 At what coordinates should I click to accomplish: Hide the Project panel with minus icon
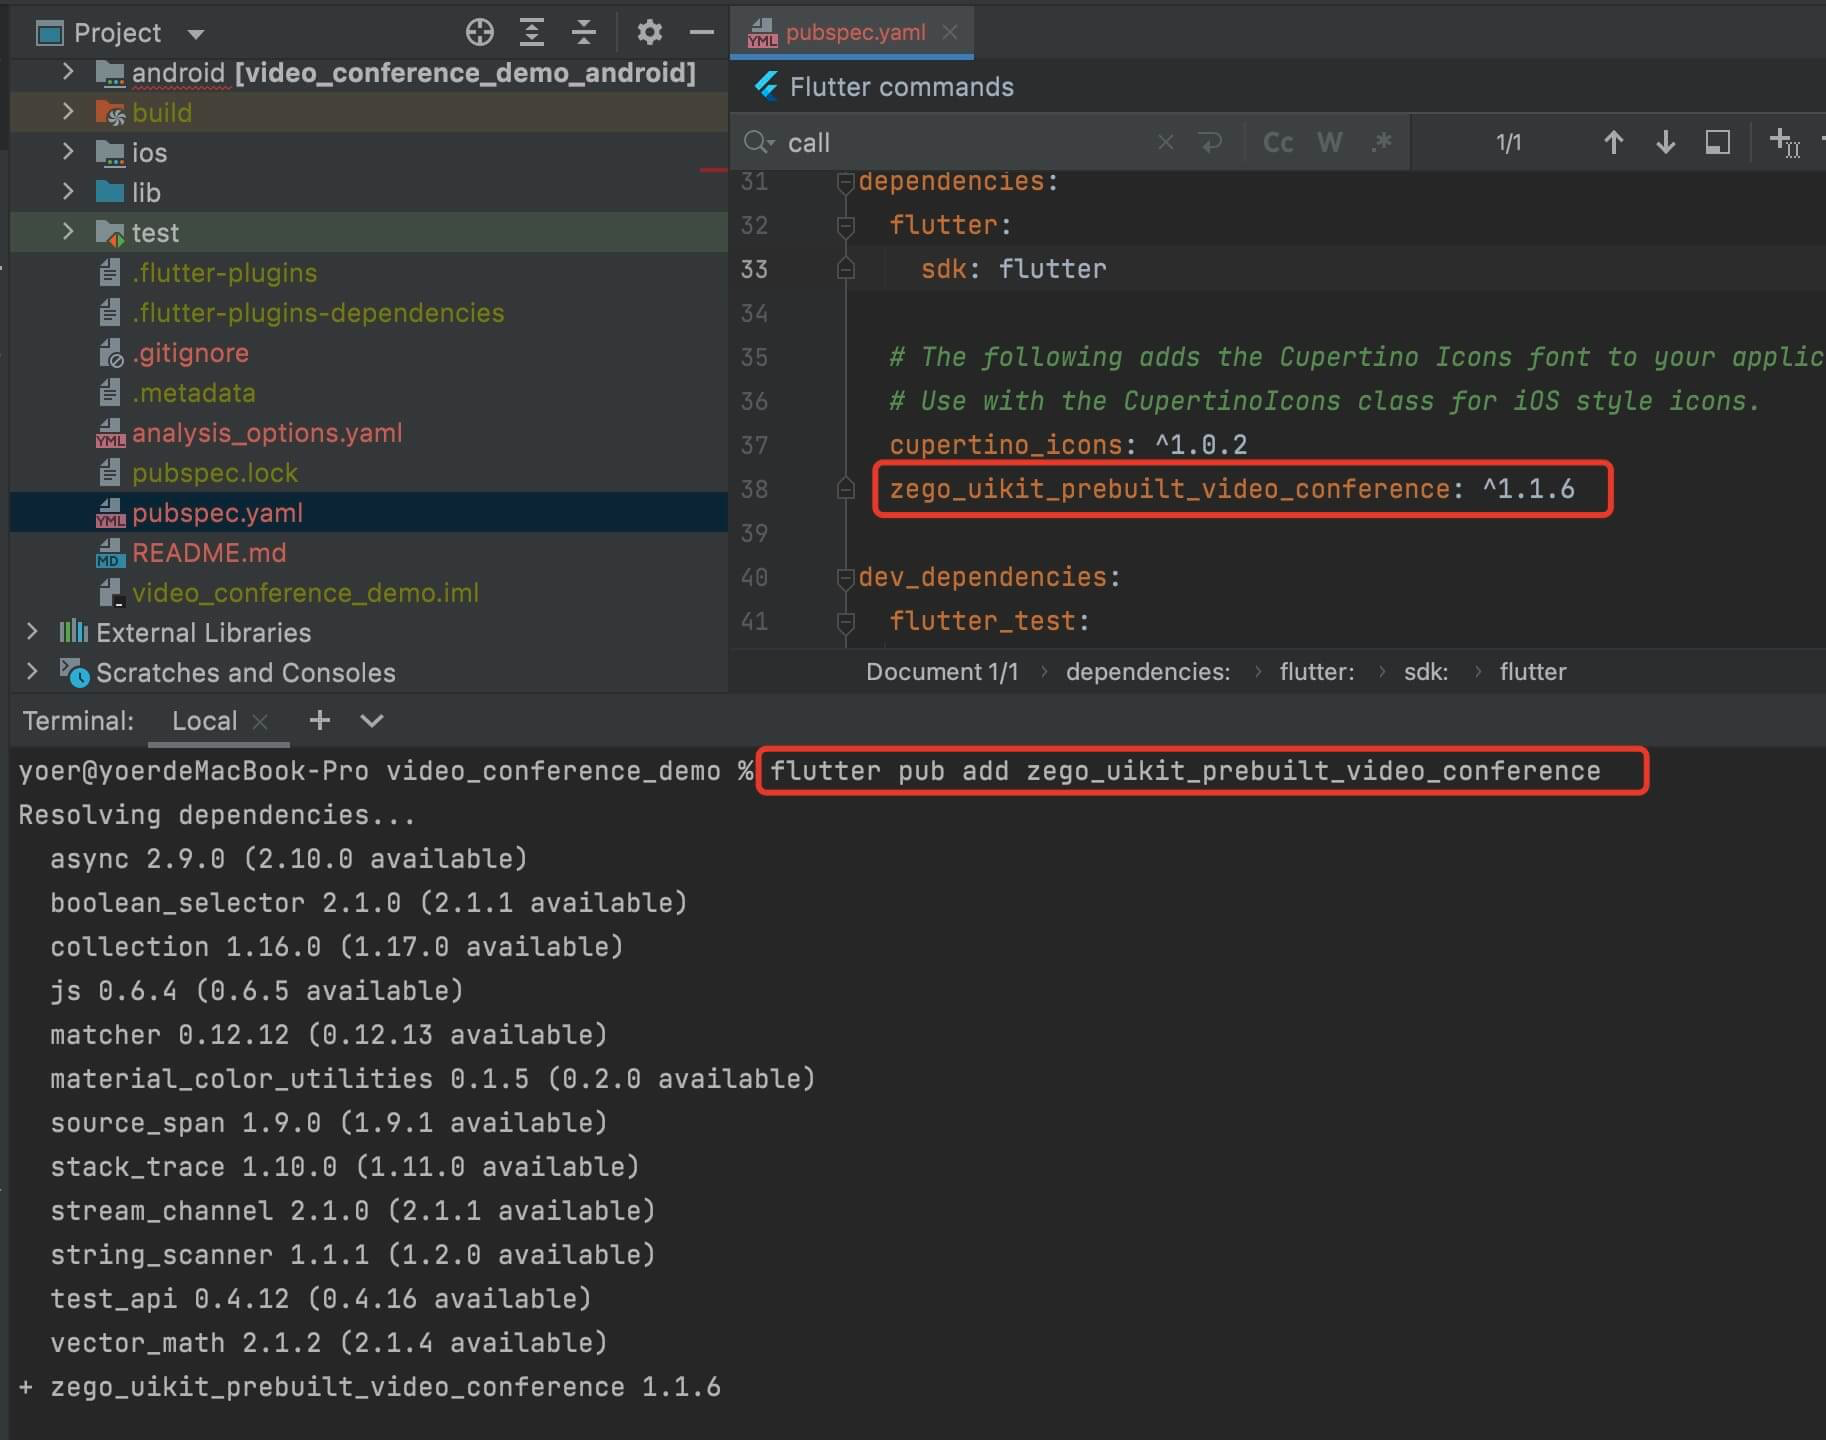pyautogui.click(x=702, y=33)
